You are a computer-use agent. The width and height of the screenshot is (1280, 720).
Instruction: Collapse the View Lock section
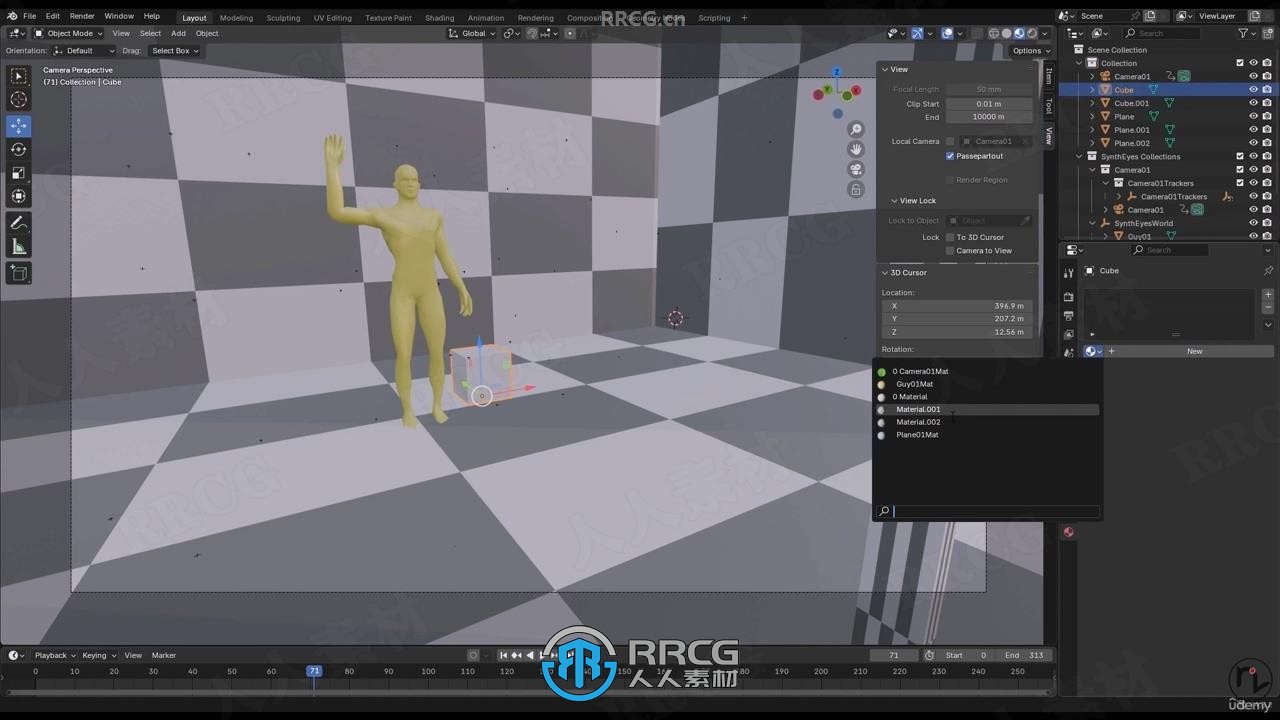coord(894,200)
